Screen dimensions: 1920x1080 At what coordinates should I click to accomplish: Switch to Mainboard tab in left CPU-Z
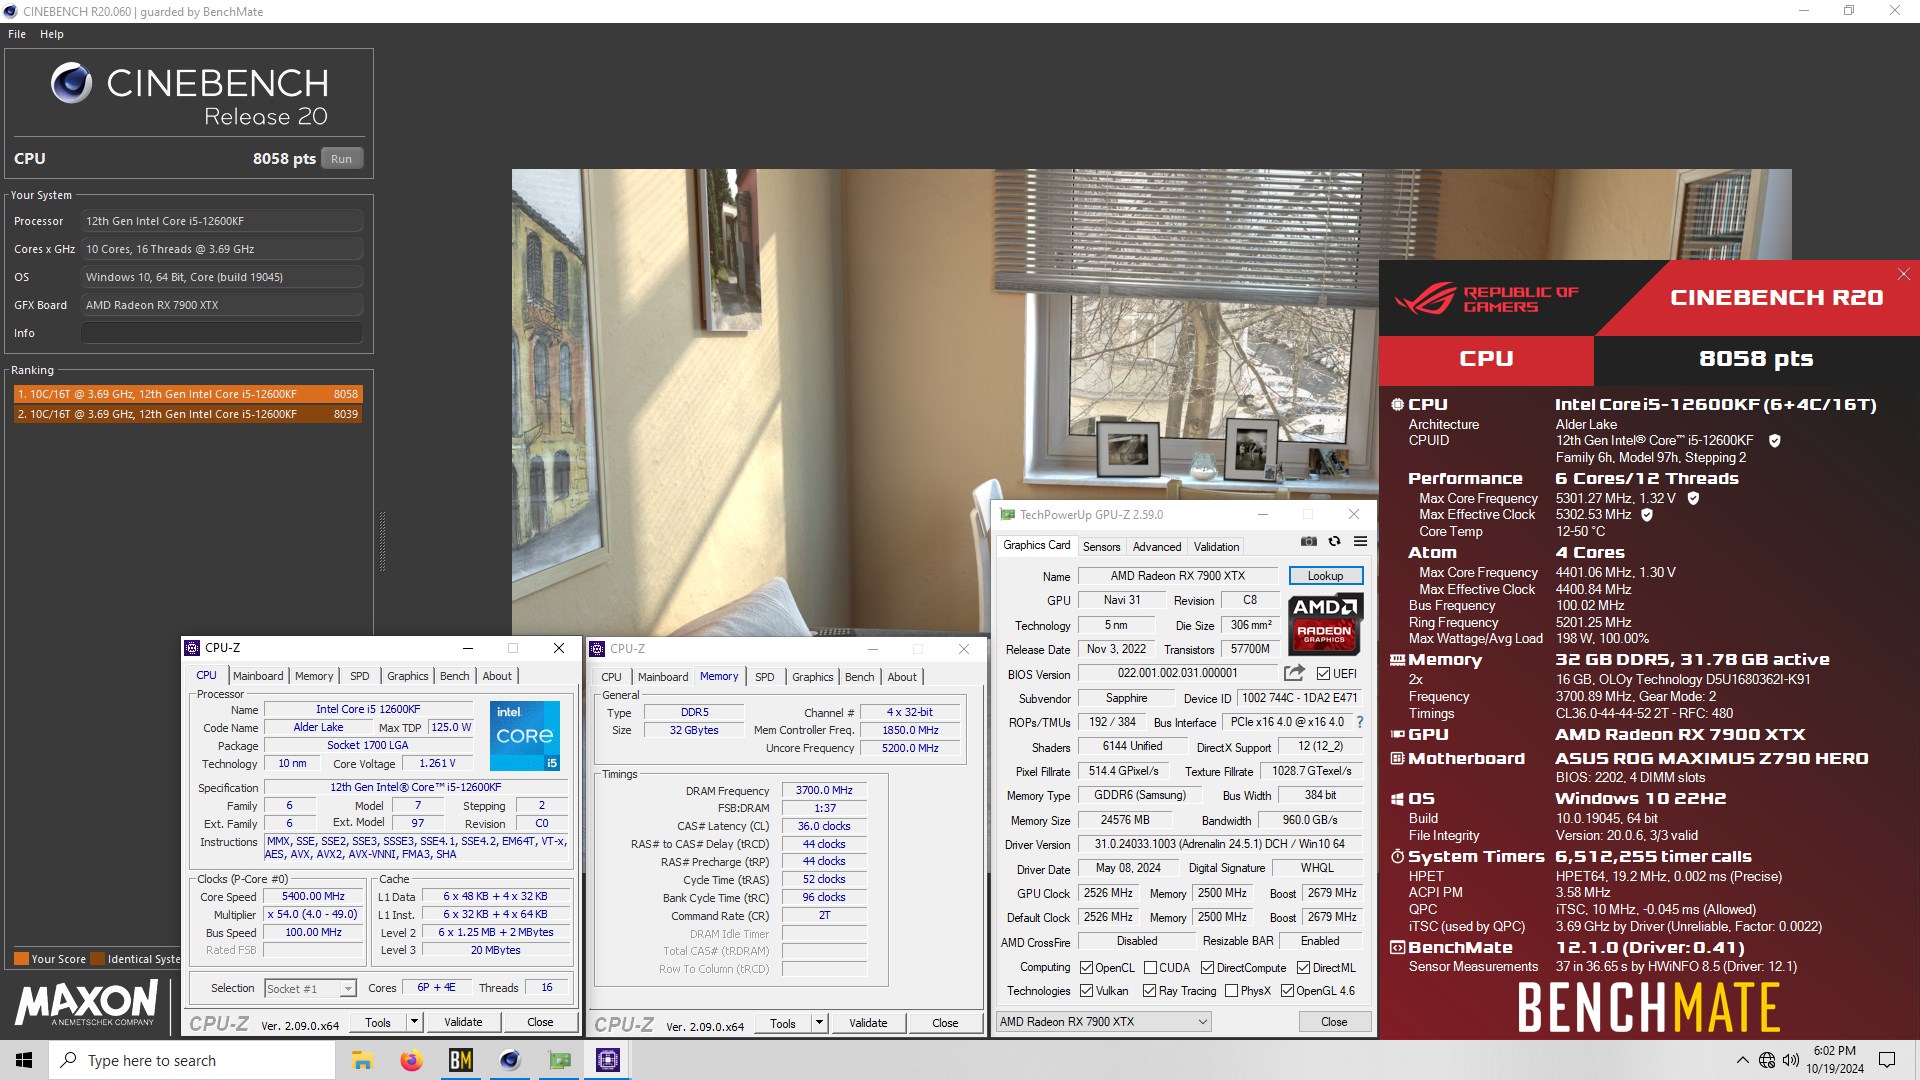pyautogui.click(x=258, y=676)
